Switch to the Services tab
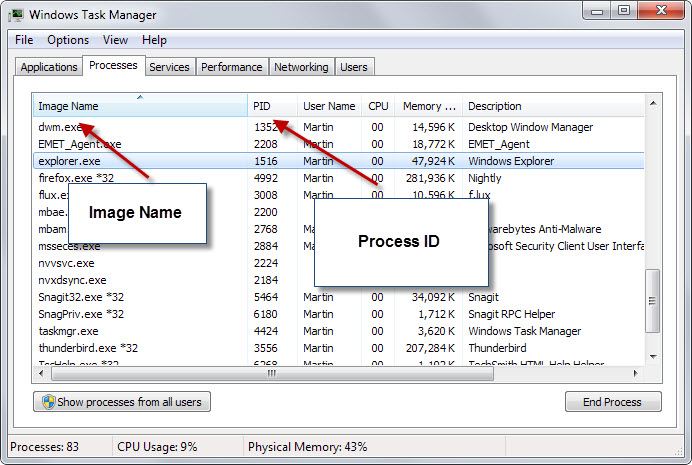Viewport: 692px width, 465px height. 169,67
